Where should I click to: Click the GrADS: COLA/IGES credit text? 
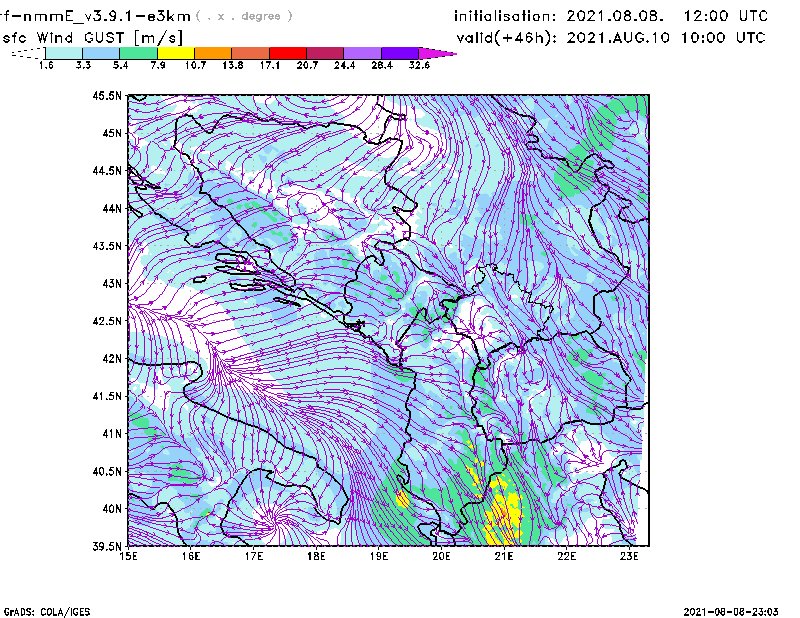[x=47, y=612]
